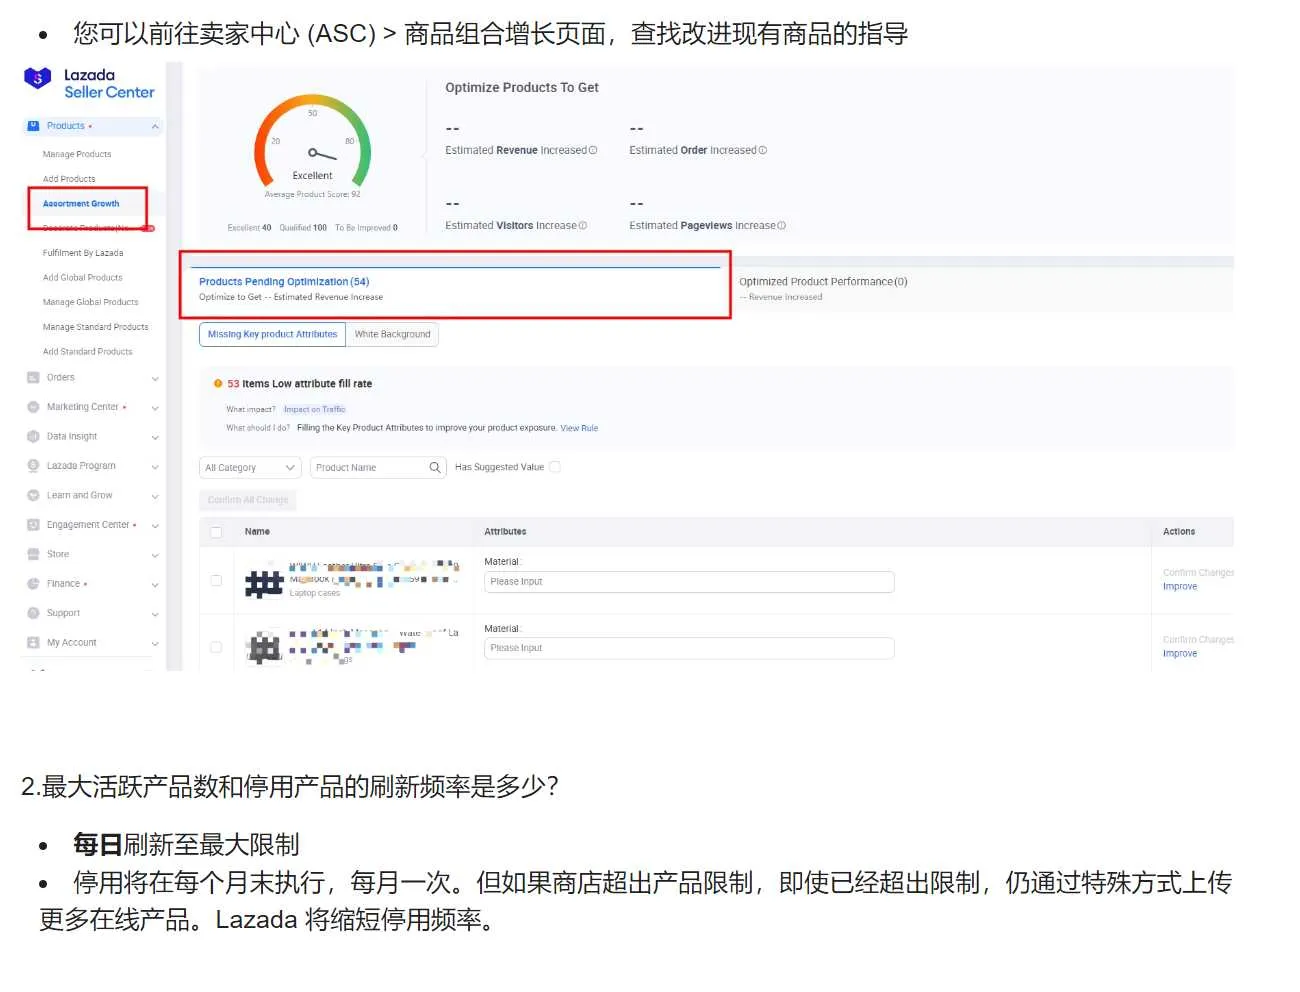
Task: Switch to the White Background tab
Action: 392,334
